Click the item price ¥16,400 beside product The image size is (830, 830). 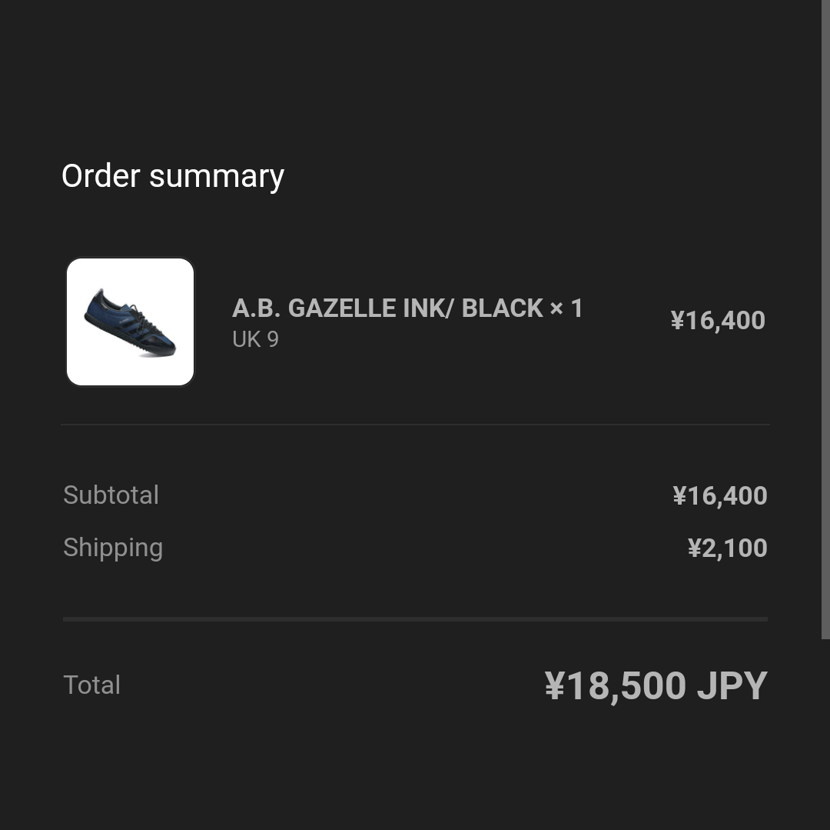point(718,320)
